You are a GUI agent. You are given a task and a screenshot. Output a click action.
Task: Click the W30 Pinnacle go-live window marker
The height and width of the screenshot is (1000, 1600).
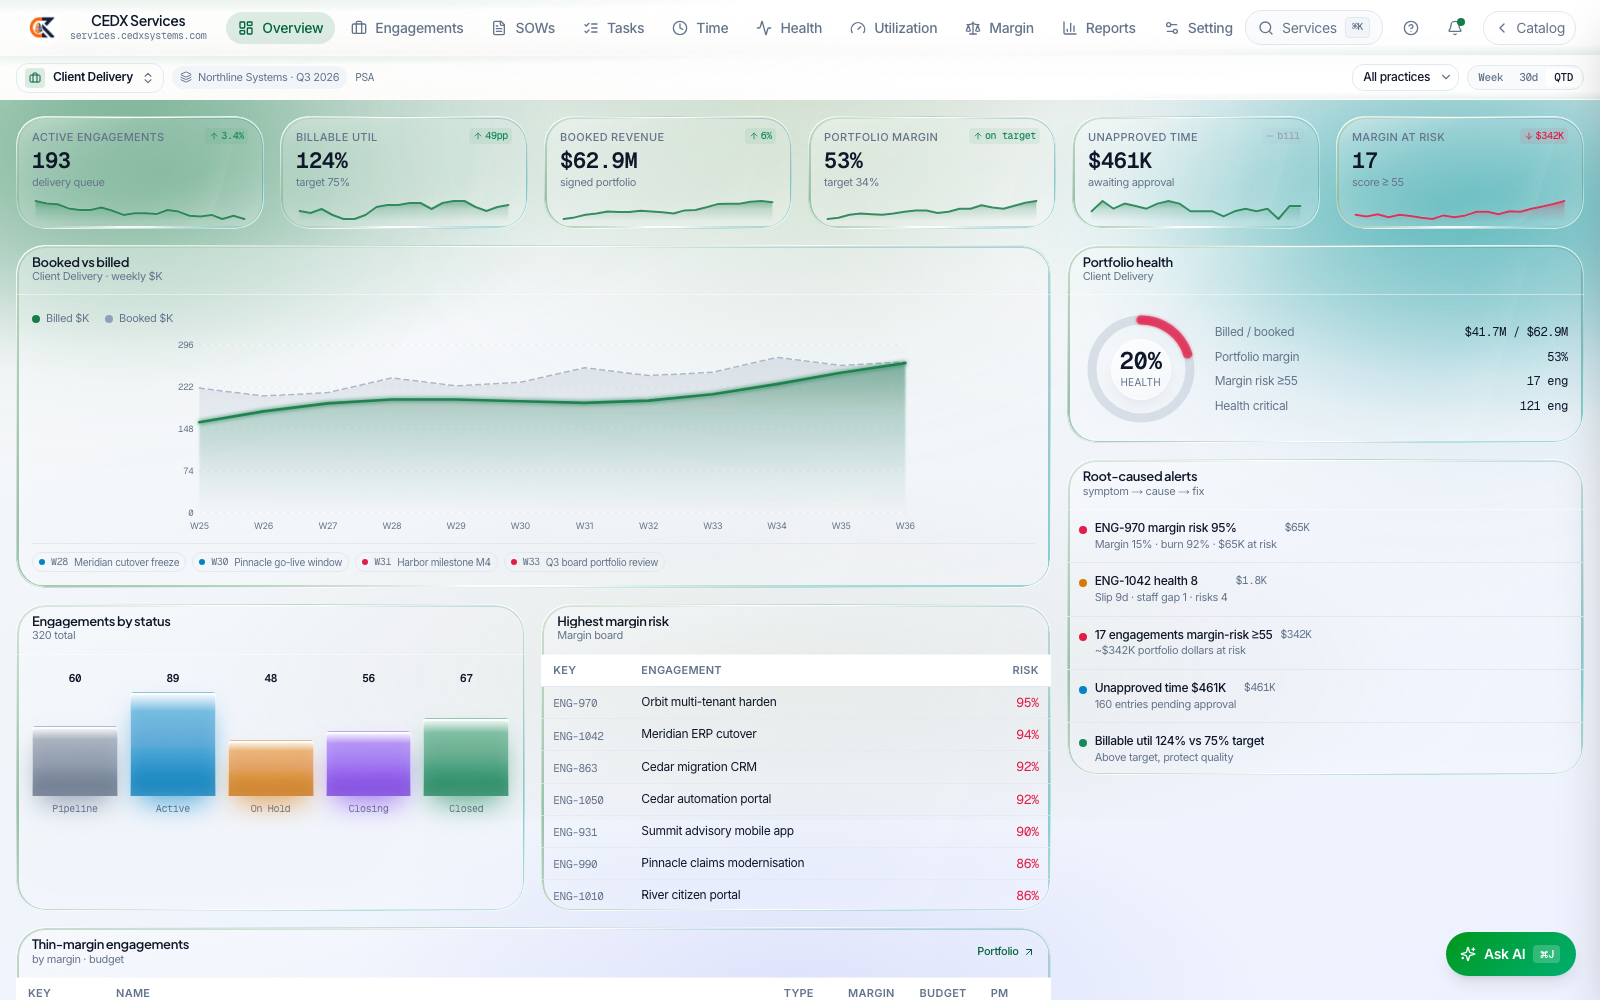point(270,562)
